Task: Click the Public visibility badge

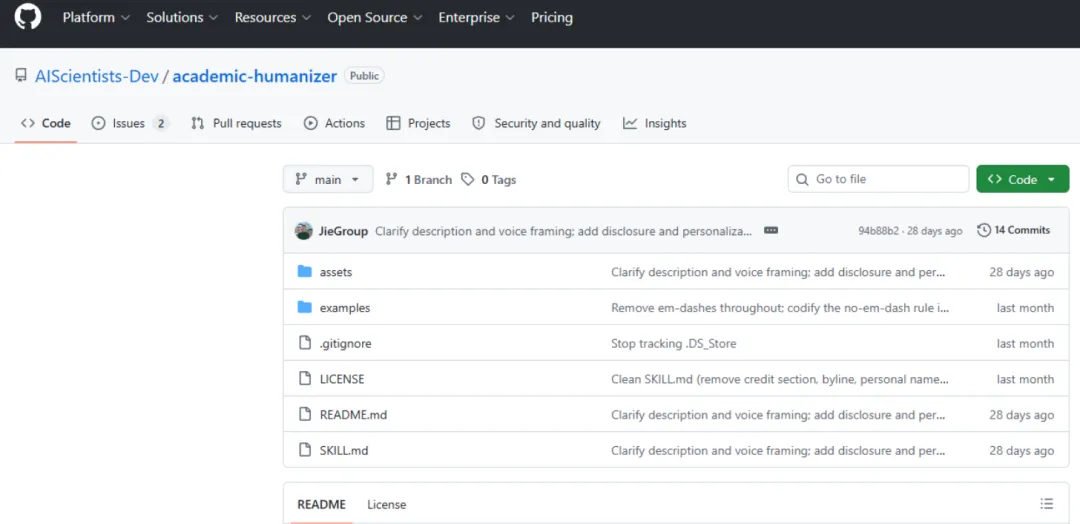Action: 364,76
